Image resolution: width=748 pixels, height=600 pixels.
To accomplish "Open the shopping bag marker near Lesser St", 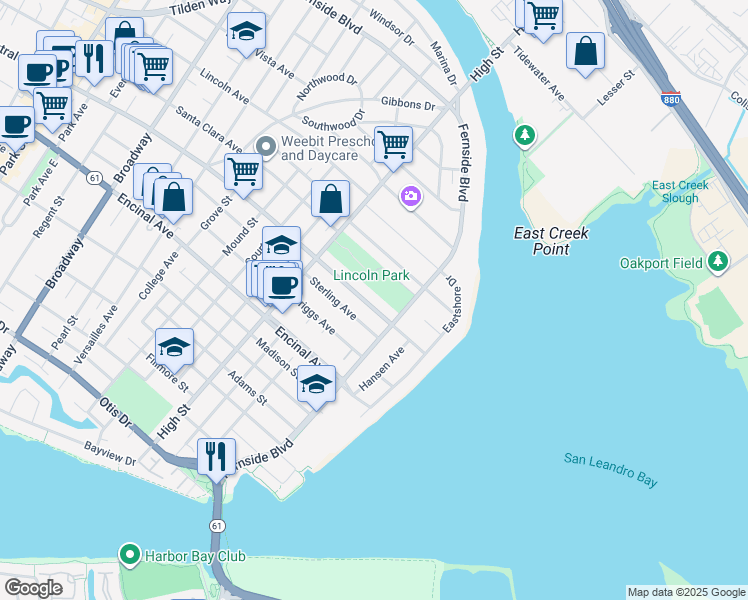I will 585,50.
